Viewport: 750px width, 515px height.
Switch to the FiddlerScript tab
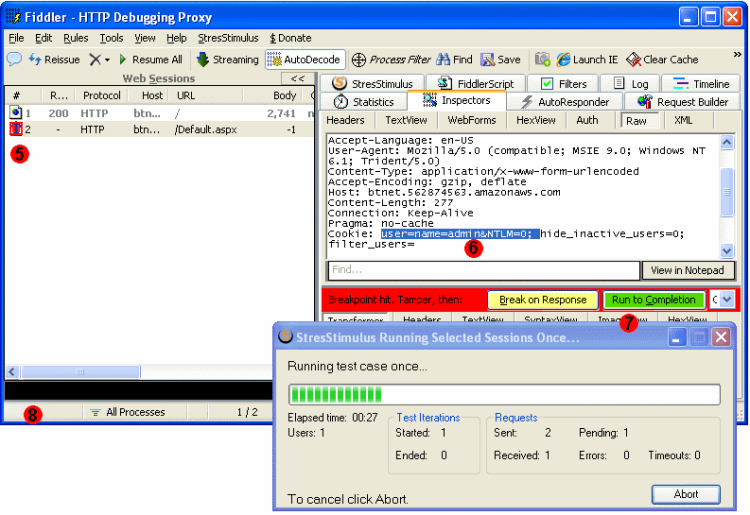click(x=475, y=84)
